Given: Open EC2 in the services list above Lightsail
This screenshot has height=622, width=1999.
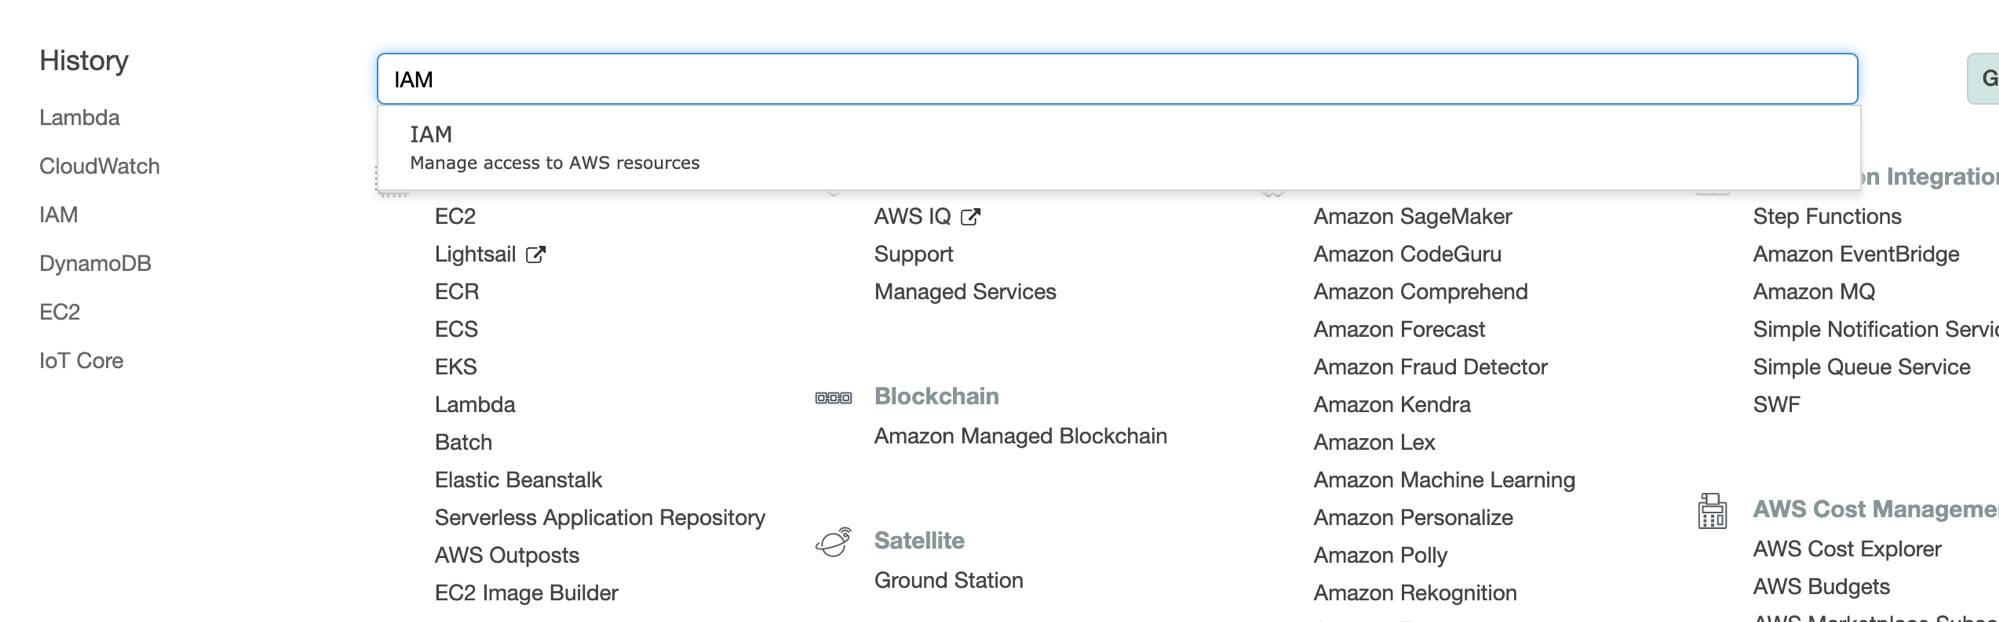Looking at the screenshot, I should click(455, 217).
